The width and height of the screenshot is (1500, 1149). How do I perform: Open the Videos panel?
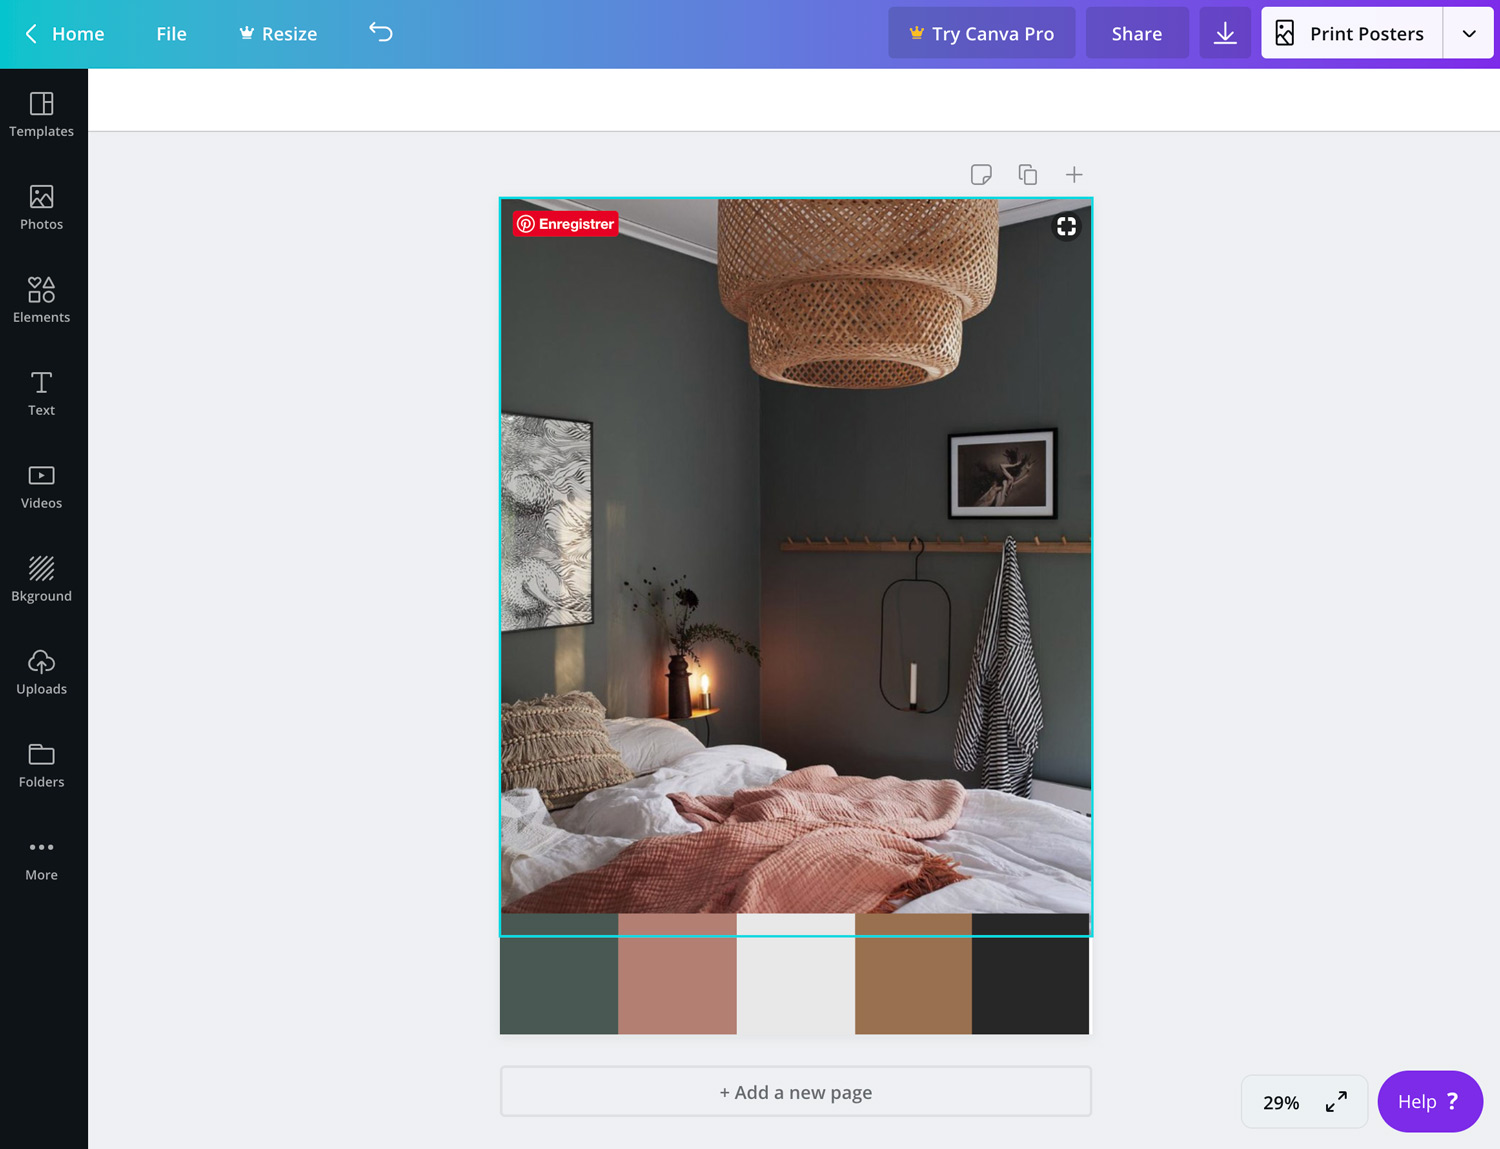[x=41, y=485]
